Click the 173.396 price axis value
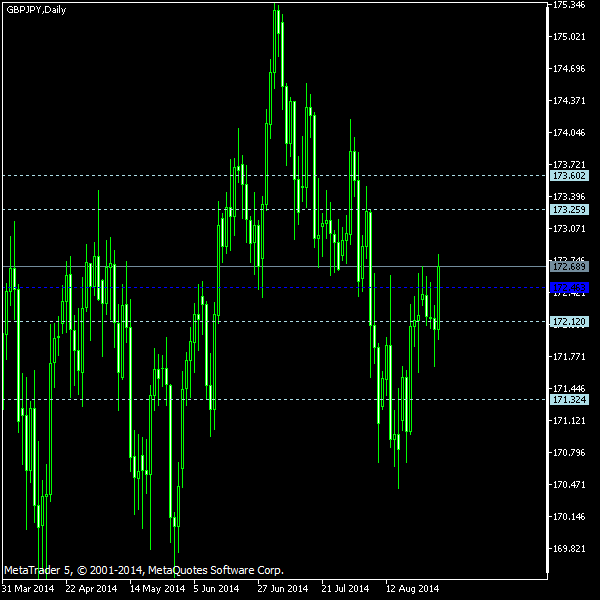Image resolution: width=600 pixels, height=600 pixels. point(569,197)
